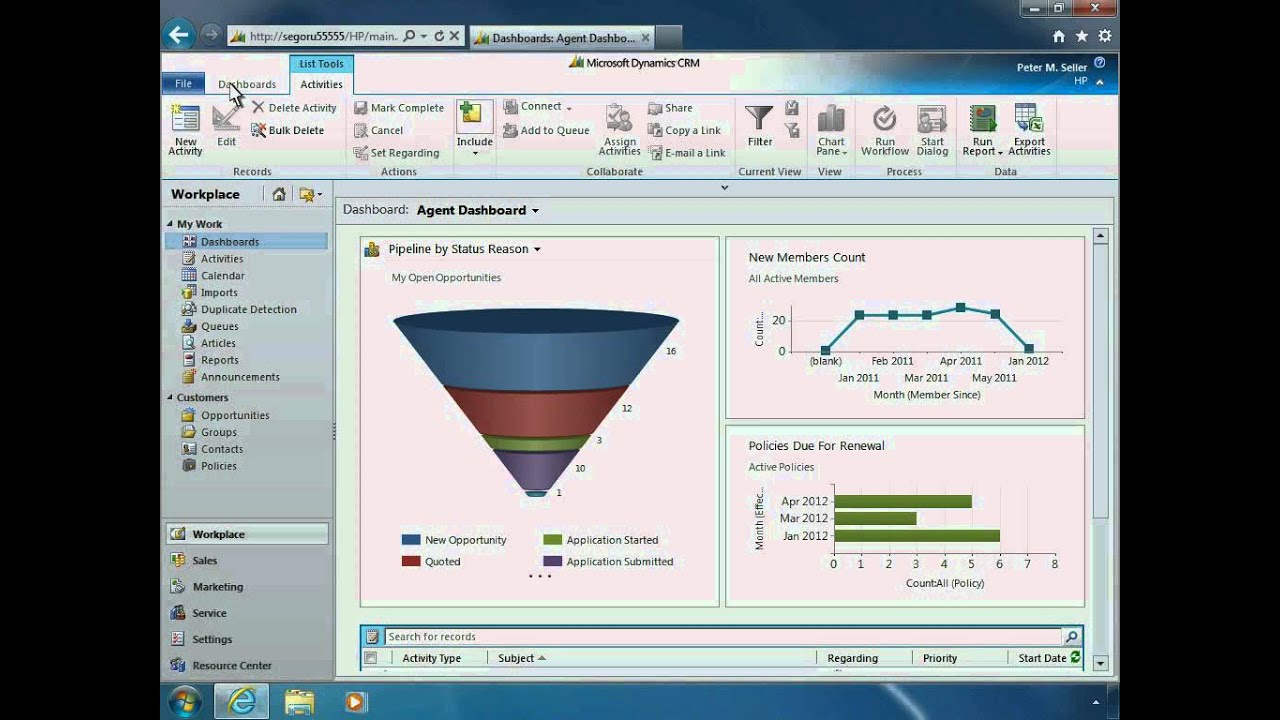Click Copy a Link
The width and height of the screenshot is (1280, 720).
[x=684, y=130]
